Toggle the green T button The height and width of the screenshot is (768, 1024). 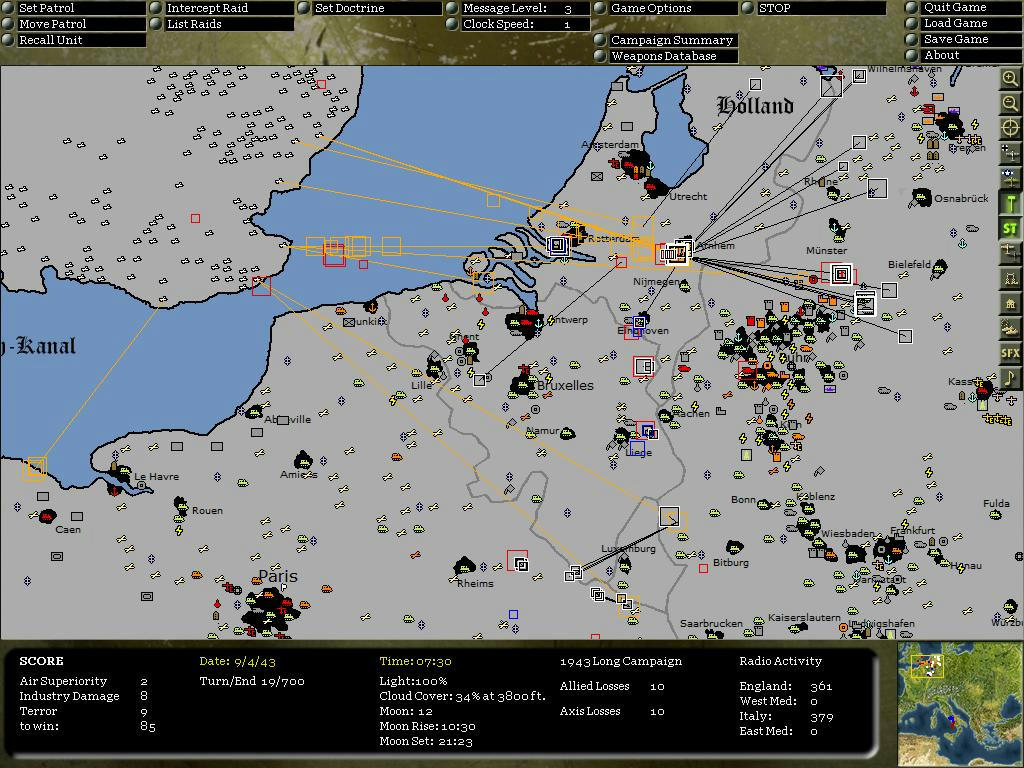1010,202
